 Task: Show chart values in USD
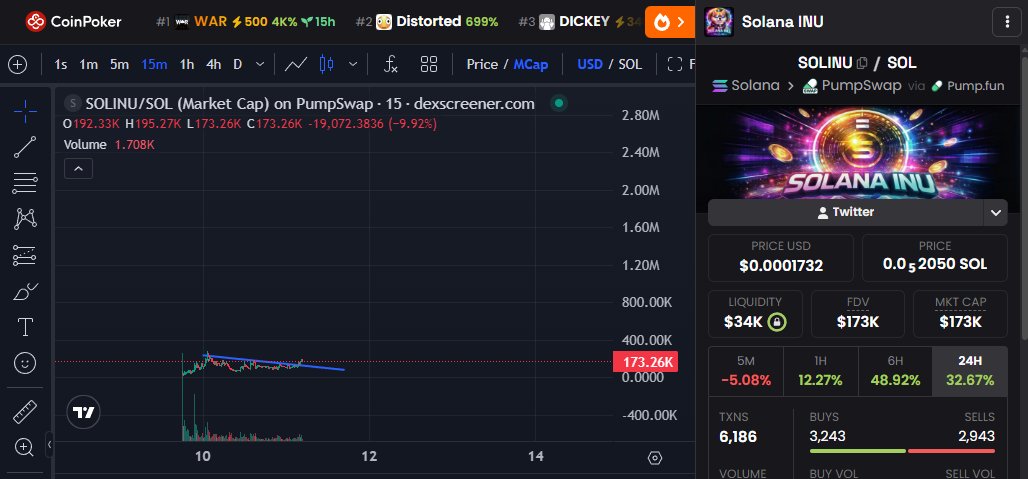pyautogui.click(x=589, y=64)
